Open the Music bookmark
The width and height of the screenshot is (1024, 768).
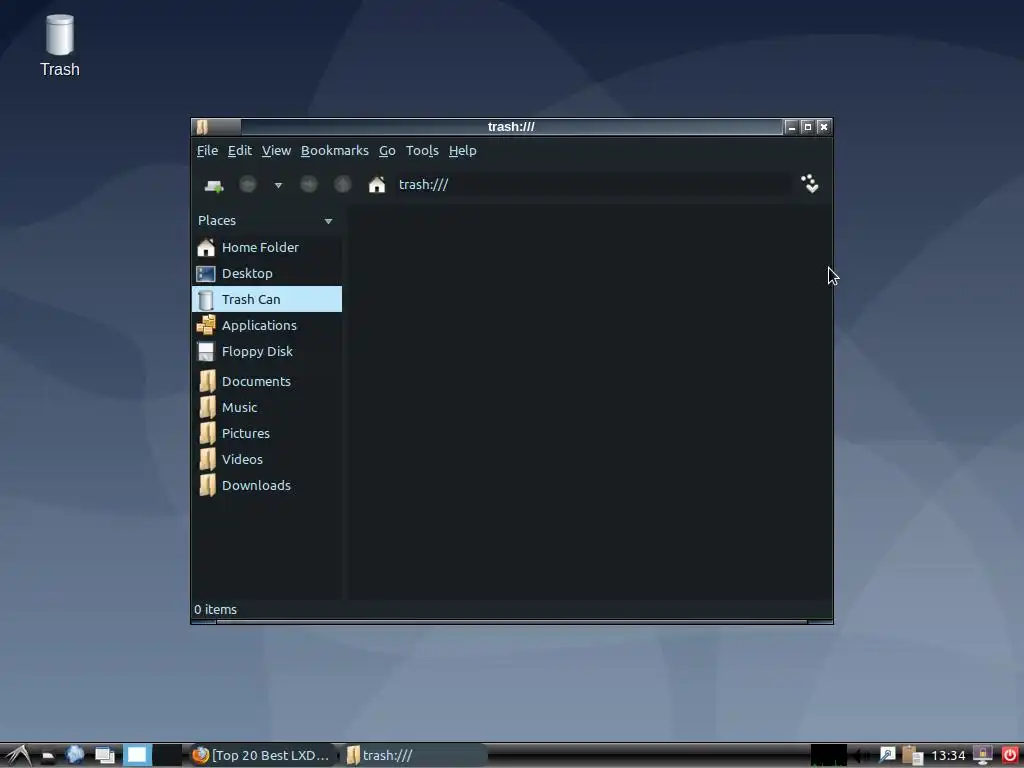pyautogui.click(x=267, y=408)
